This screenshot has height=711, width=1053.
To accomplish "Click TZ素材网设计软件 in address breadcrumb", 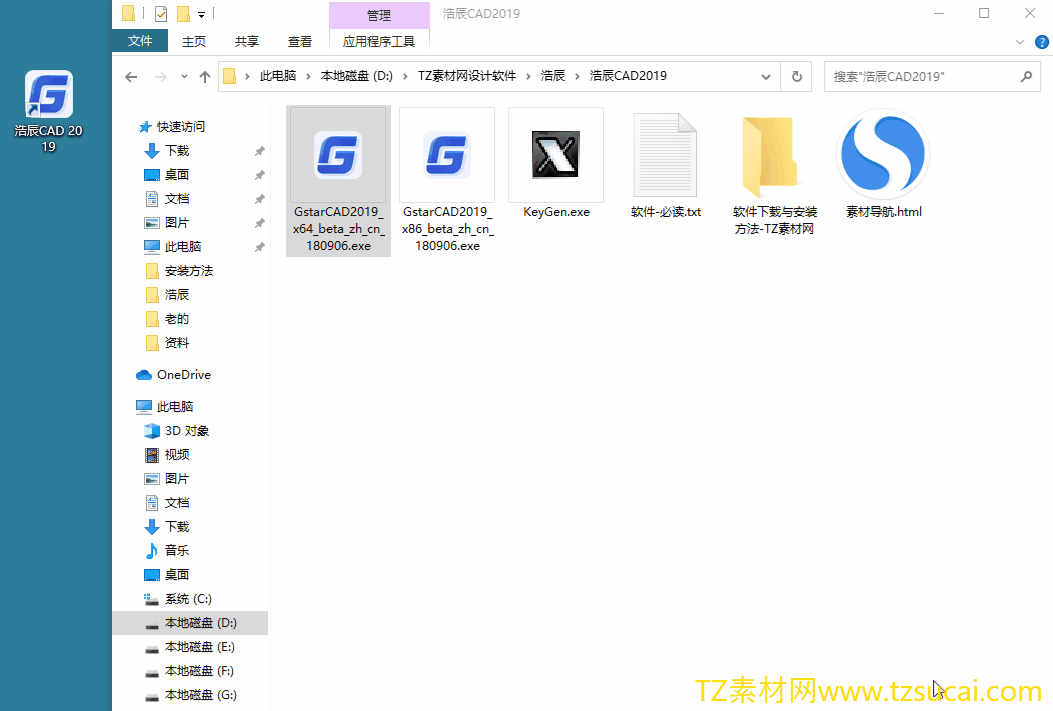I will click(467, 76).
